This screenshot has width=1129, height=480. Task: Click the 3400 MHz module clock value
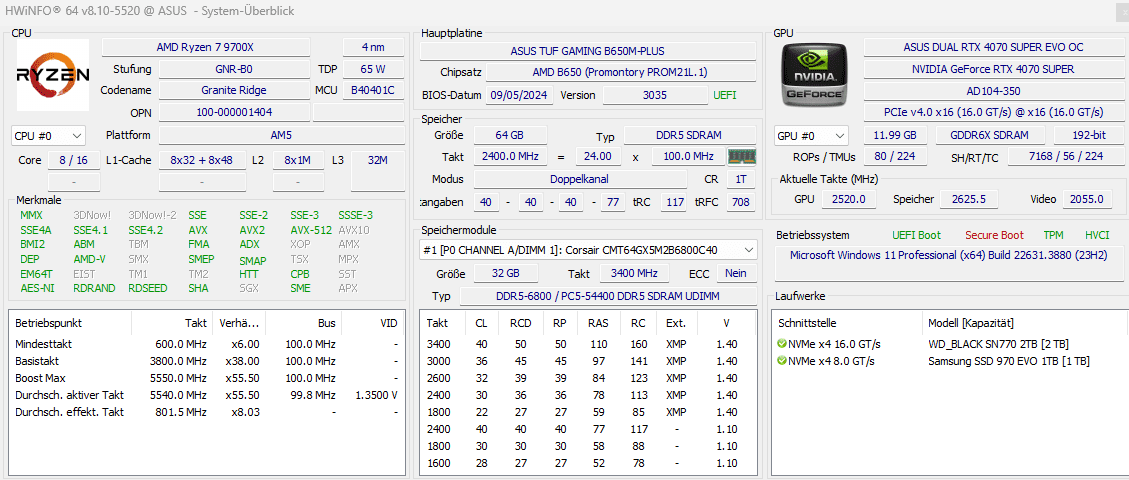[x=635, y=273]
